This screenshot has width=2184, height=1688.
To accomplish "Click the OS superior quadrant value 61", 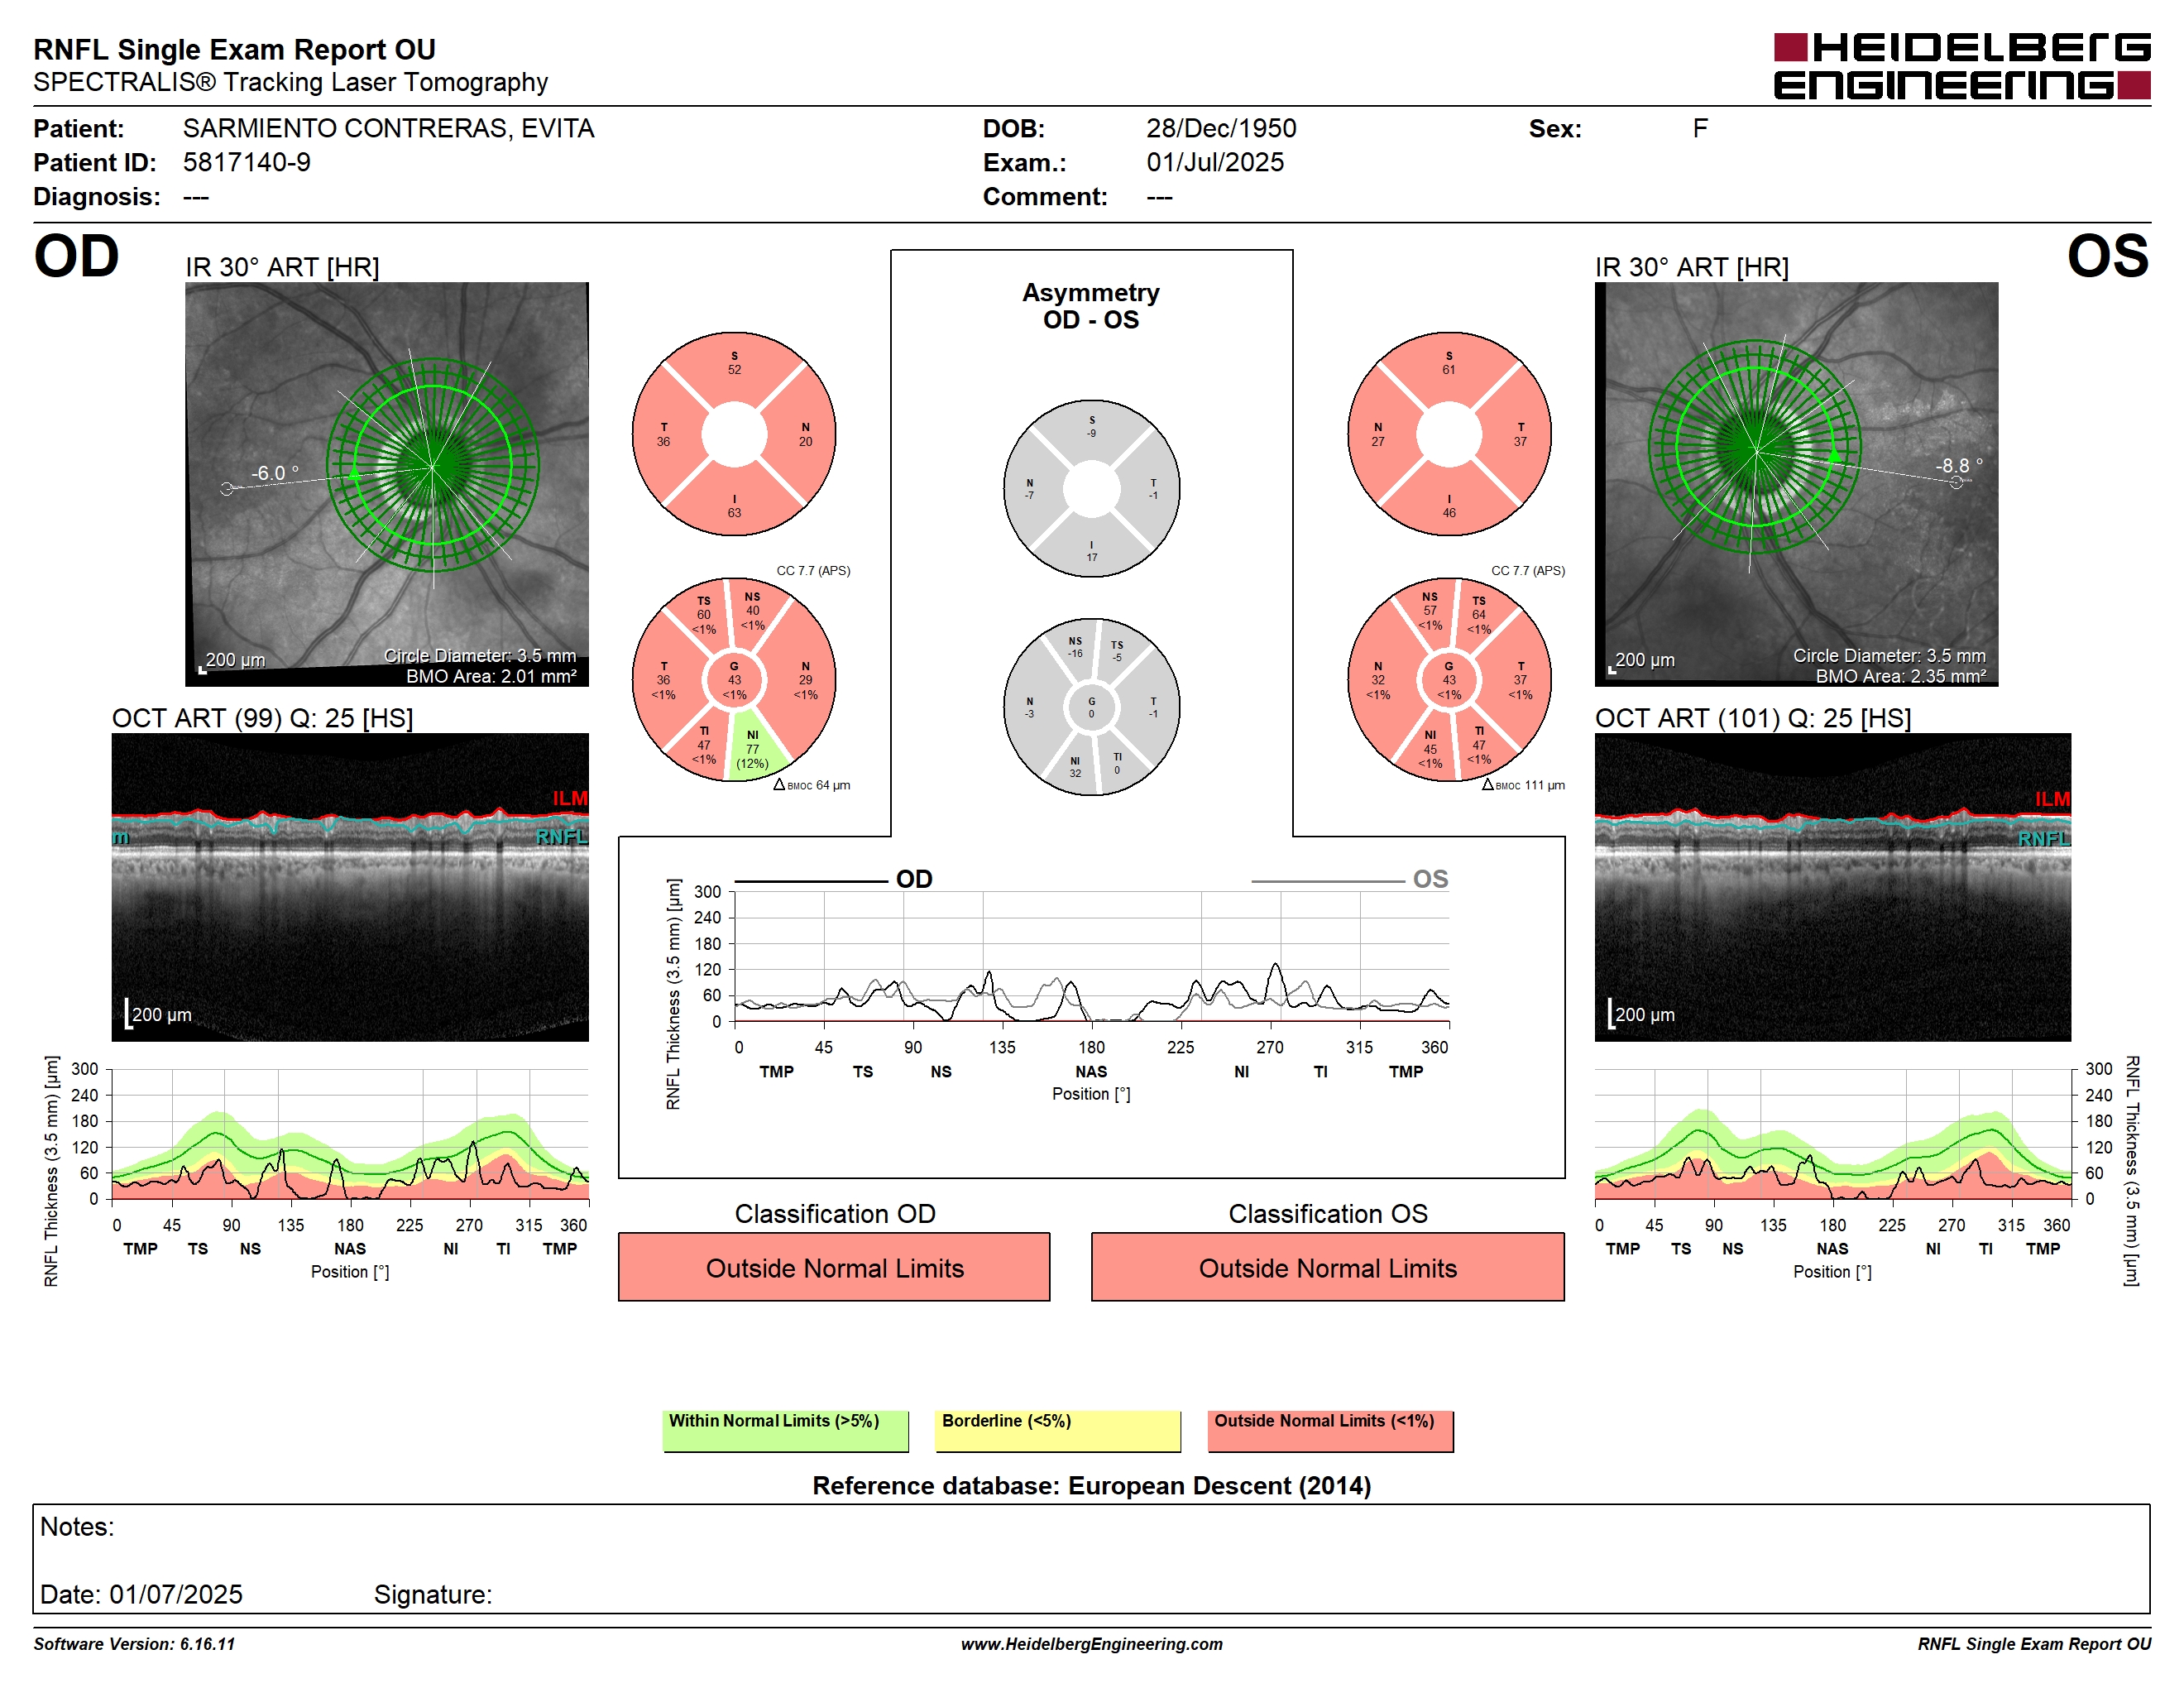I will click(1449, 370).
